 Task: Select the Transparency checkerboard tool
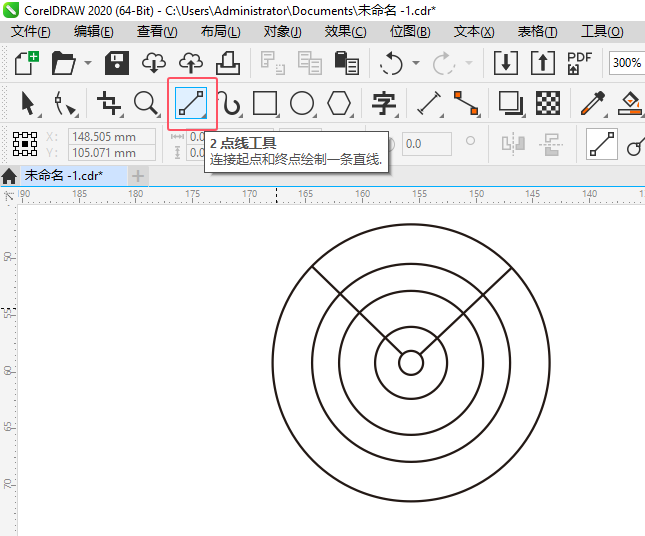point(547,103)
